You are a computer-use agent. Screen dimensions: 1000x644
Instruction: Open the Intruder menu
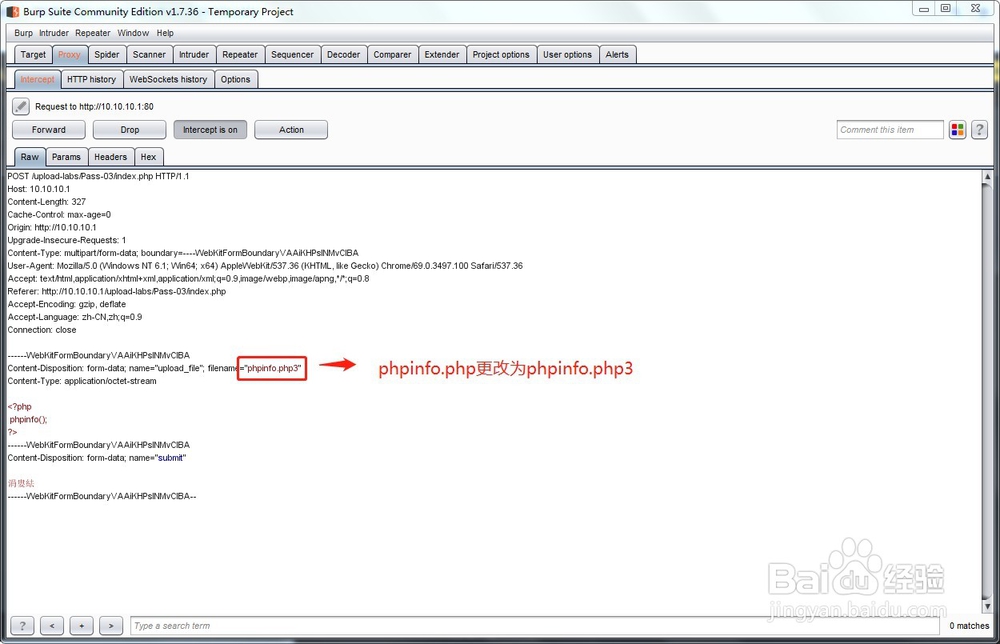(x=54, y=33)
